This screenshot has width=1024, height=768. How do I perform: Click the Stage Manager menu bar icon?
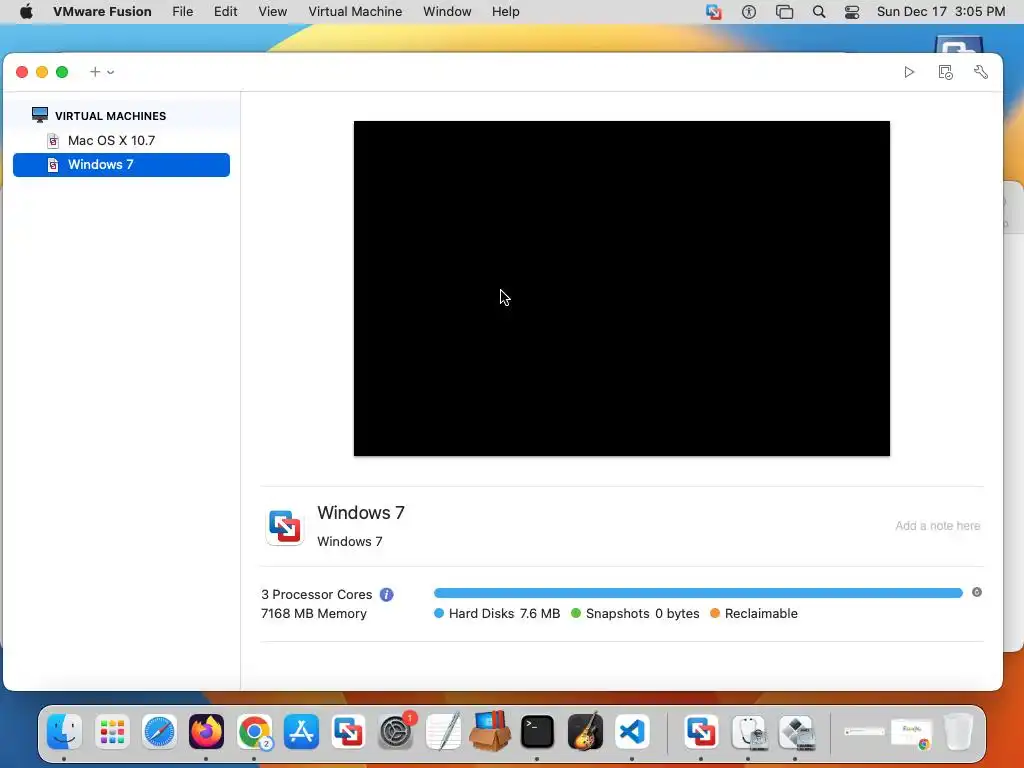[784, 12]
